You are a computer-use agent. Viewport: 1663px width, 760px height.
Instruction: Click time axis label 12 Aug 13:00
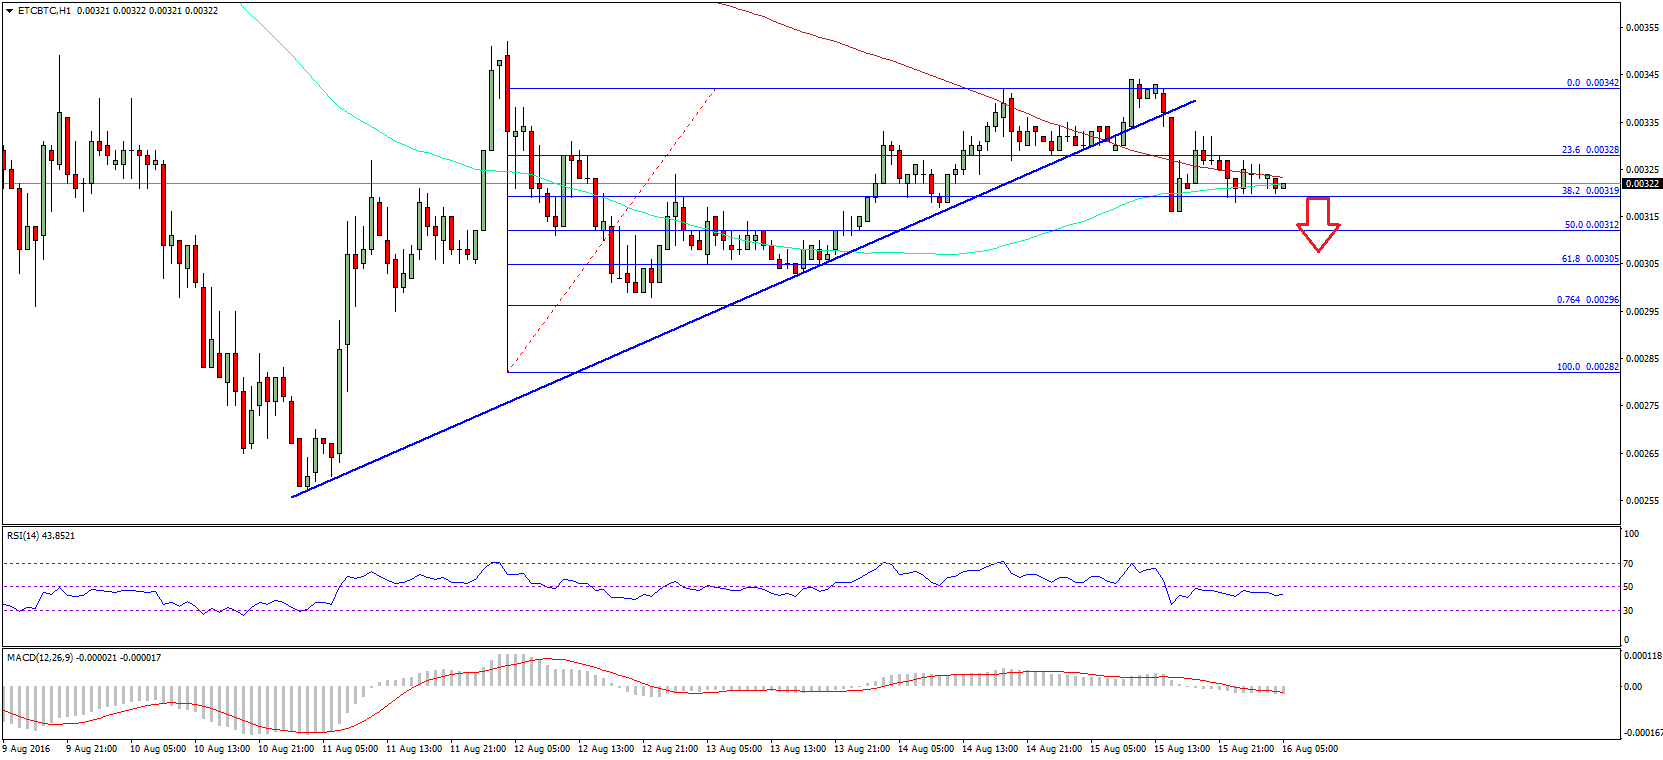click(606, 749)
